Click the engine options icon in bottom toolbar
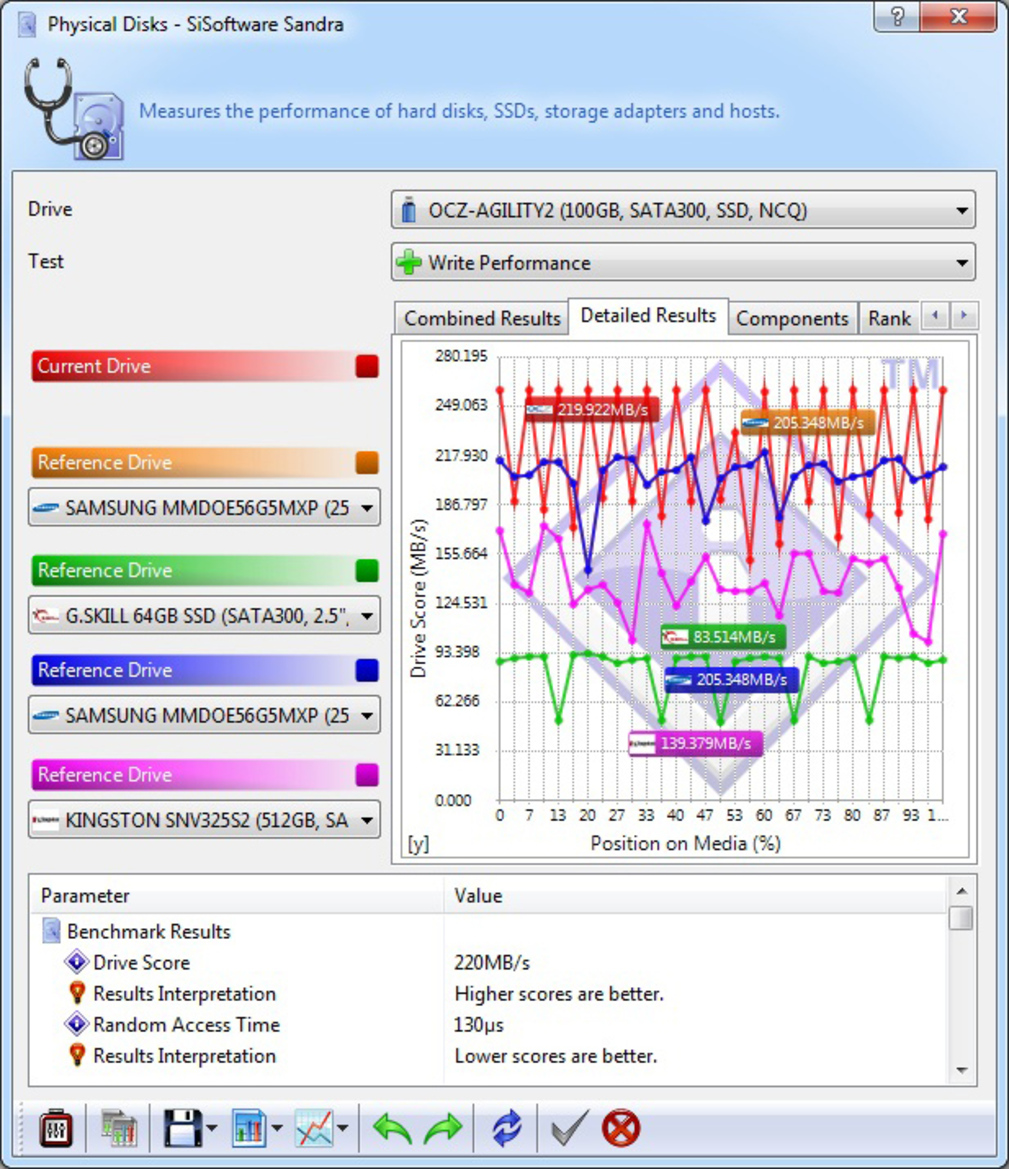 (56, 1128)
